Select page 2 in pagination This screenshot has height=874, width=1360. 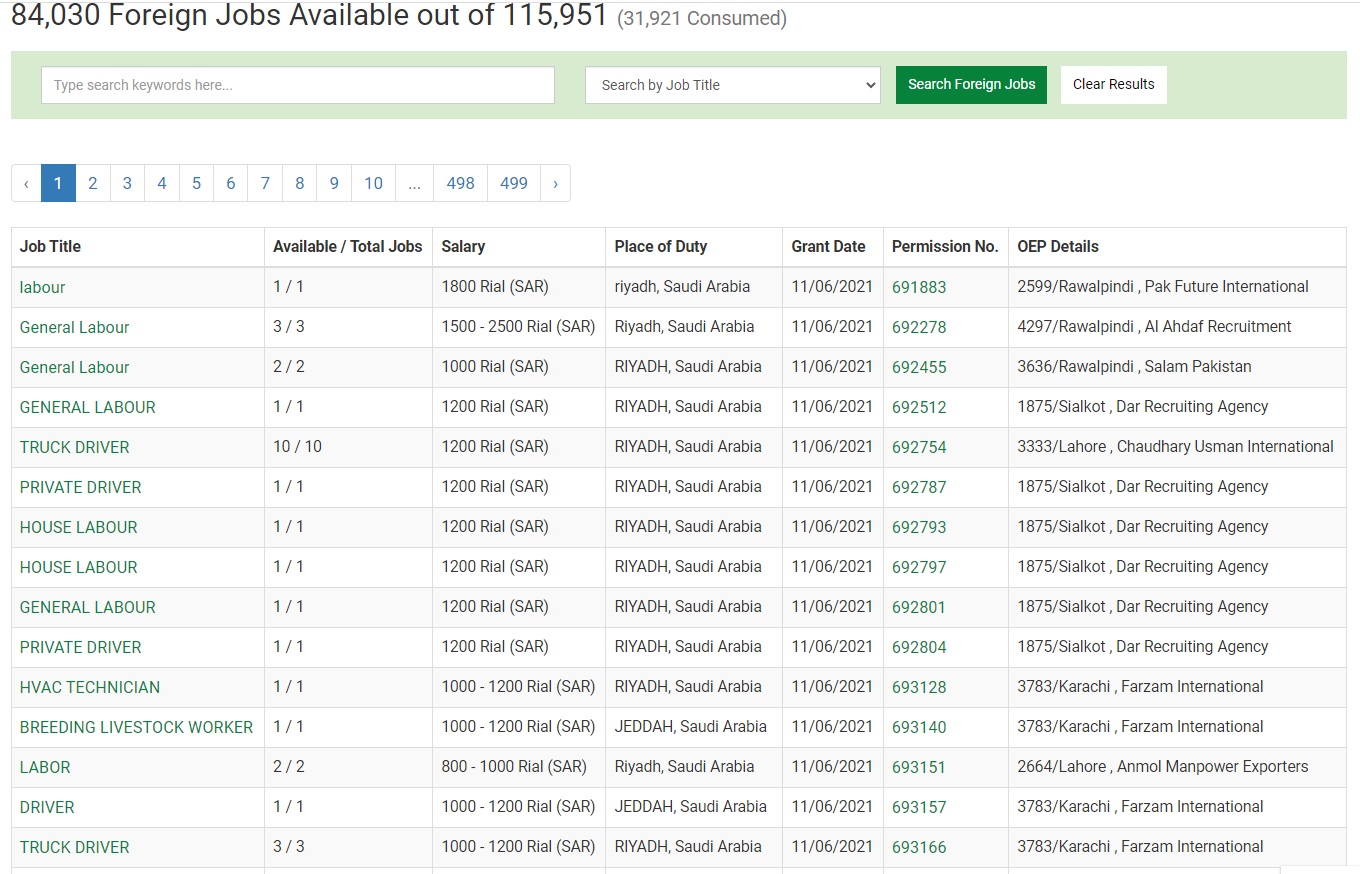tap(93, 183)
